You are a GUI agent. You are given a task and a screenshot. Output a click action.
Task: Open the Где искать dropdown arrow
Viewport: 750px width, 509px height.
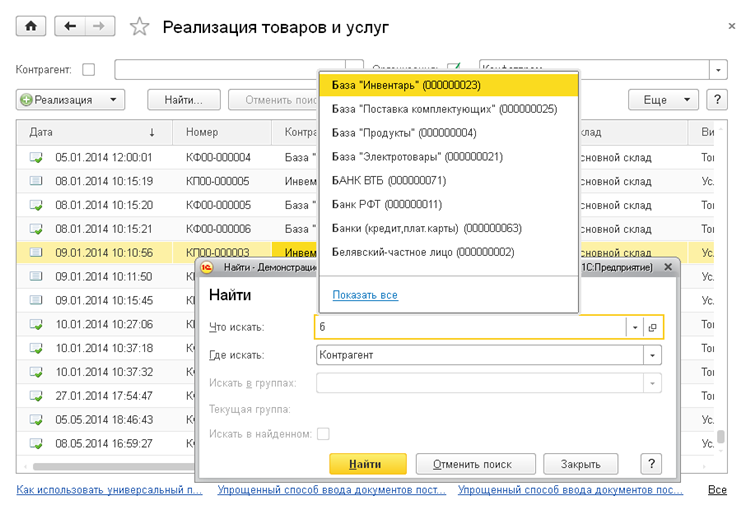652,355
